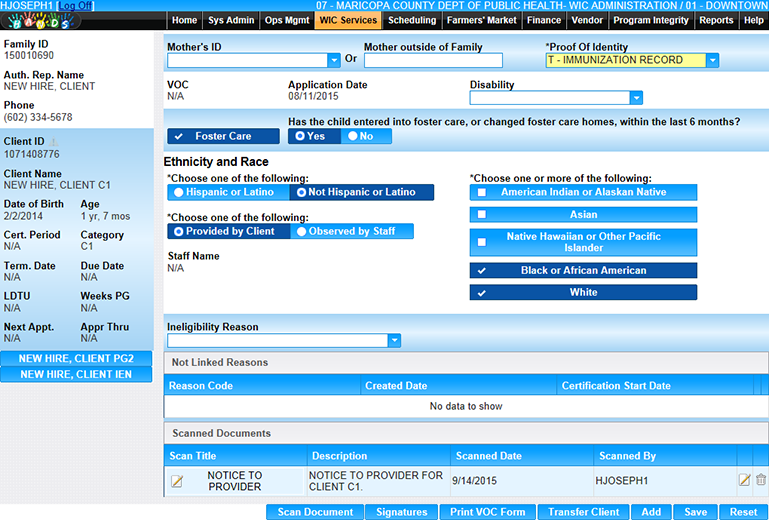The height and width of the screenshot is (520, 769).
Task: Open the Farmers' Market menu
Action: (481, 20)
